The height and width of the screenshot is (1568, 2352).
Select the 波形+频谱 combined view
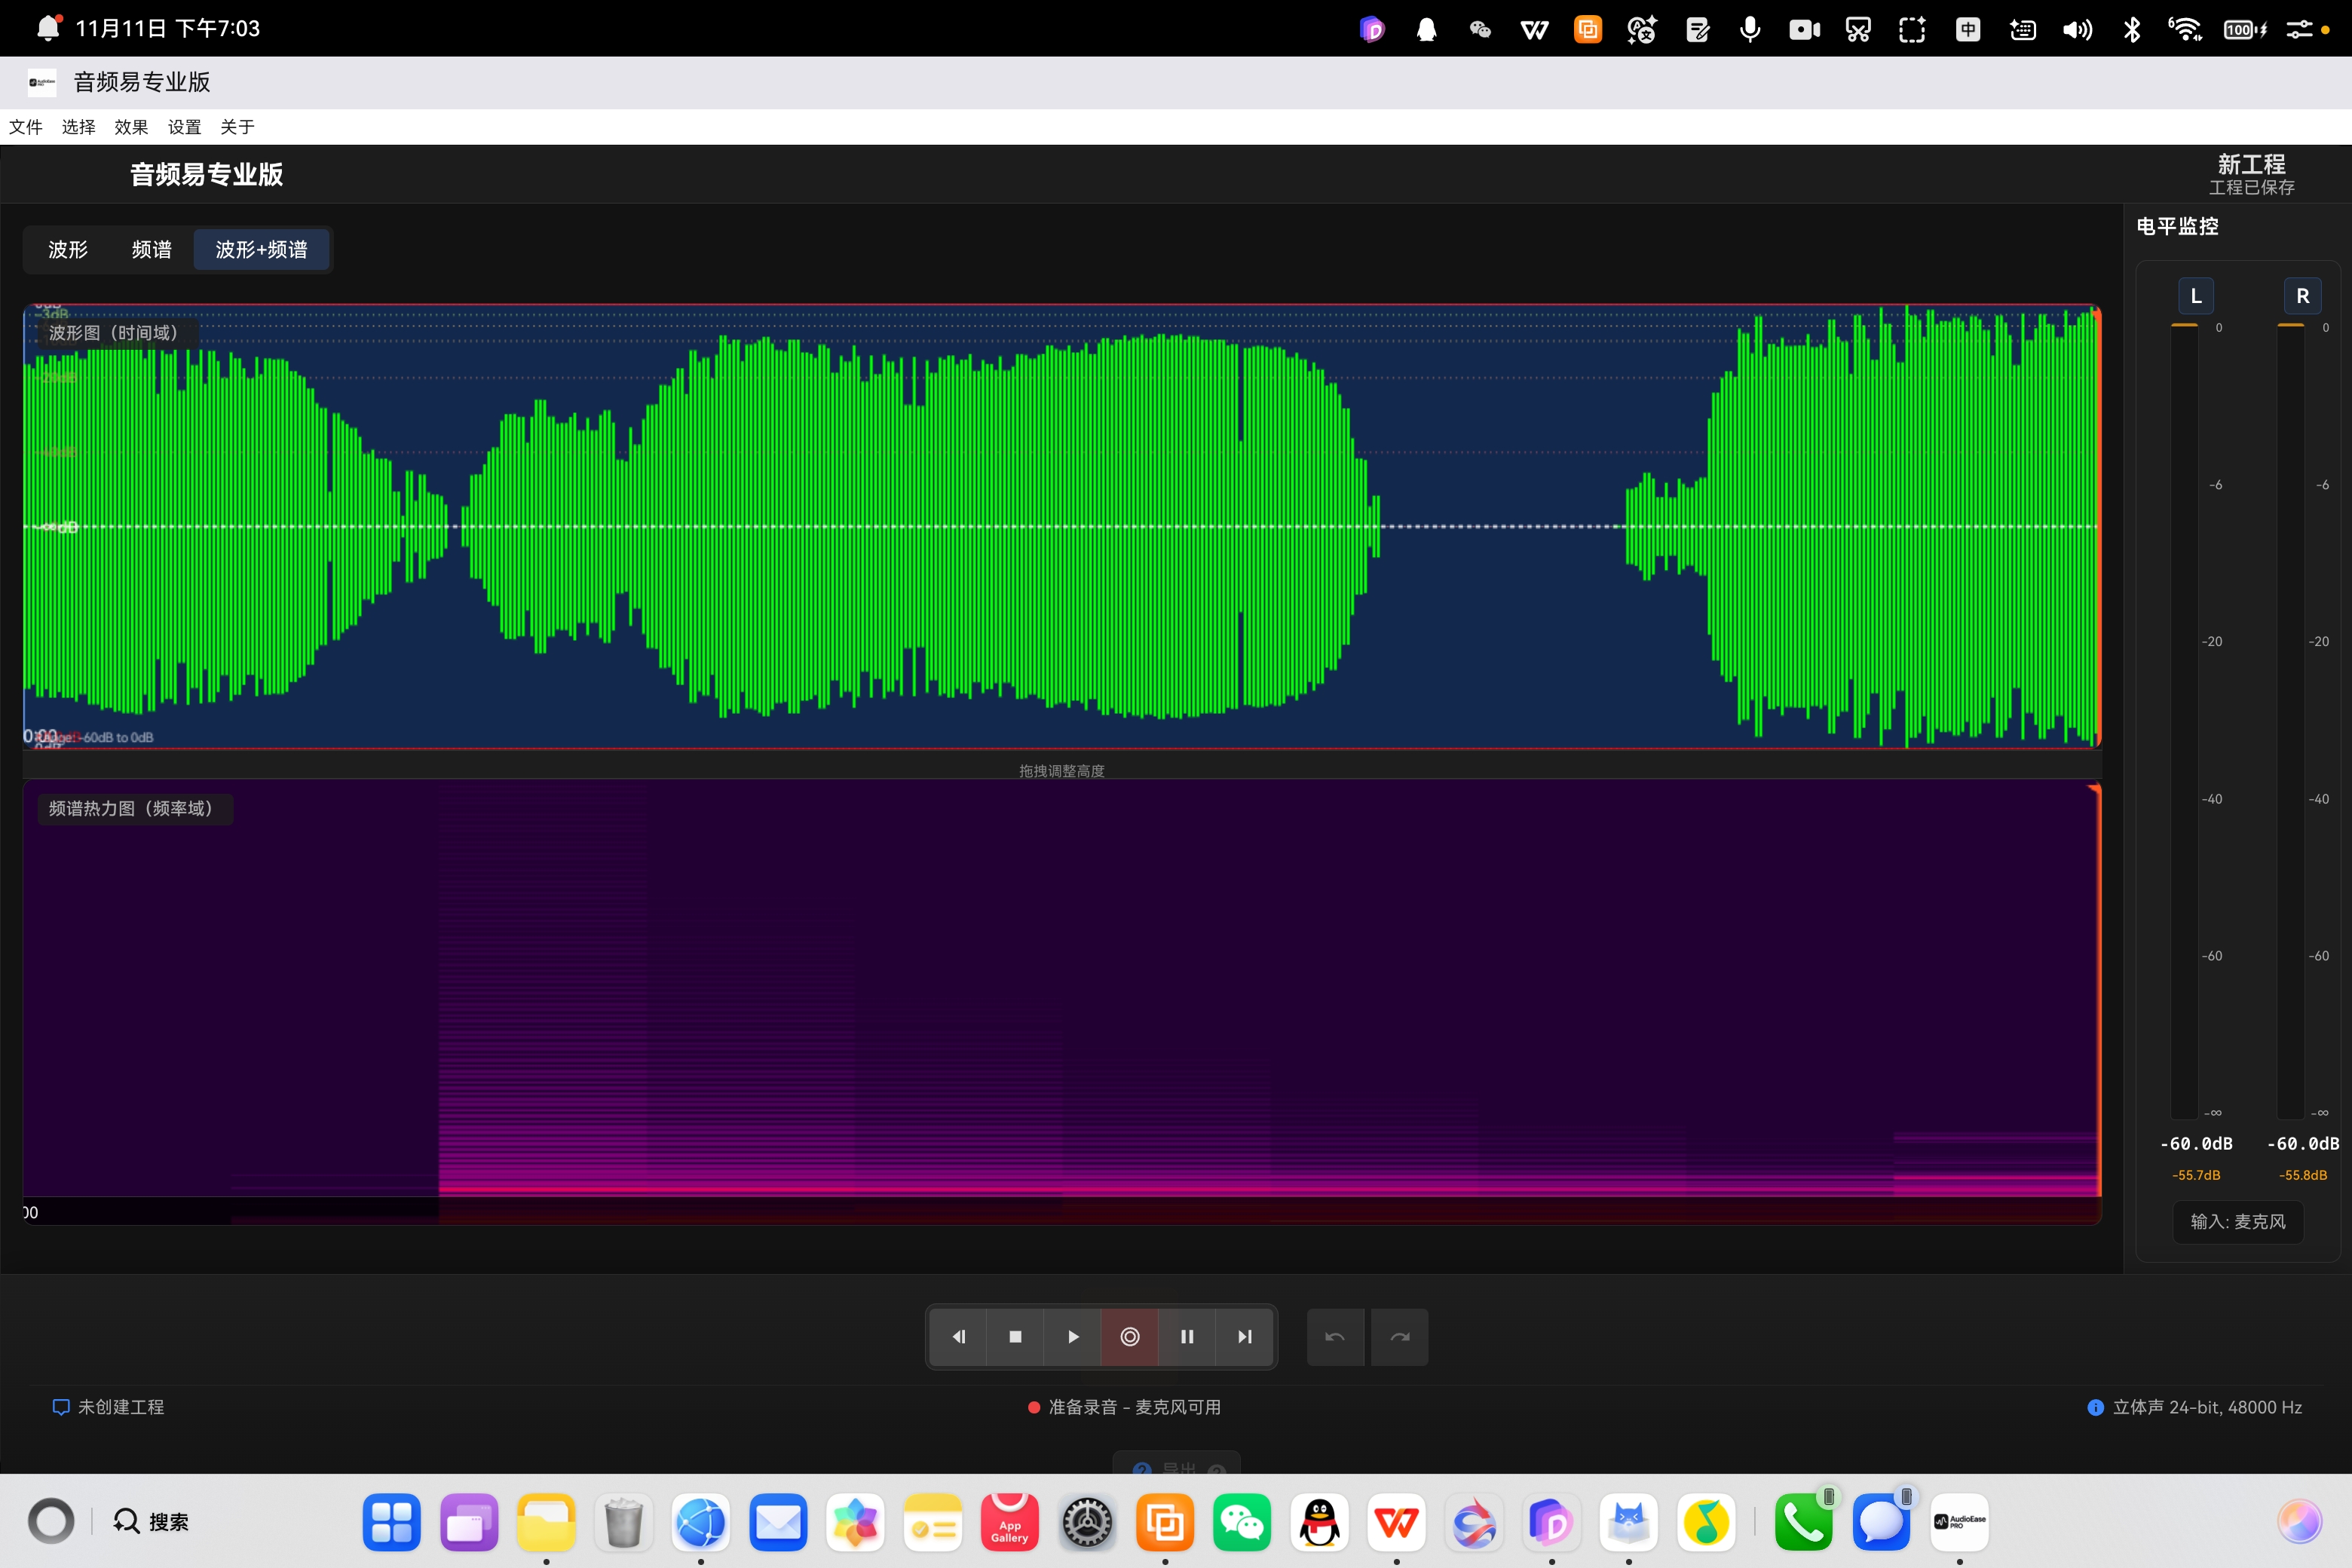pos(261,249)
